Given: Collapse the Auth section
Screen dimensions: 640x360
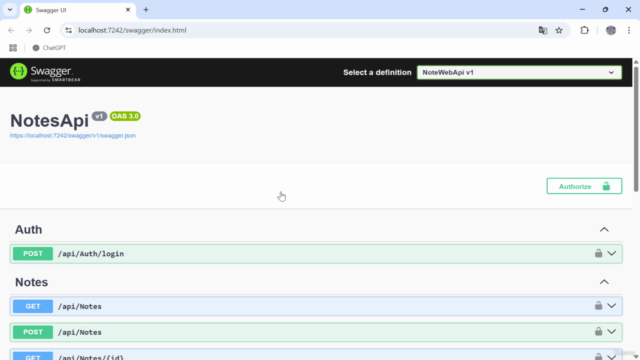Looking at the screenshot, I should point(604,230).
